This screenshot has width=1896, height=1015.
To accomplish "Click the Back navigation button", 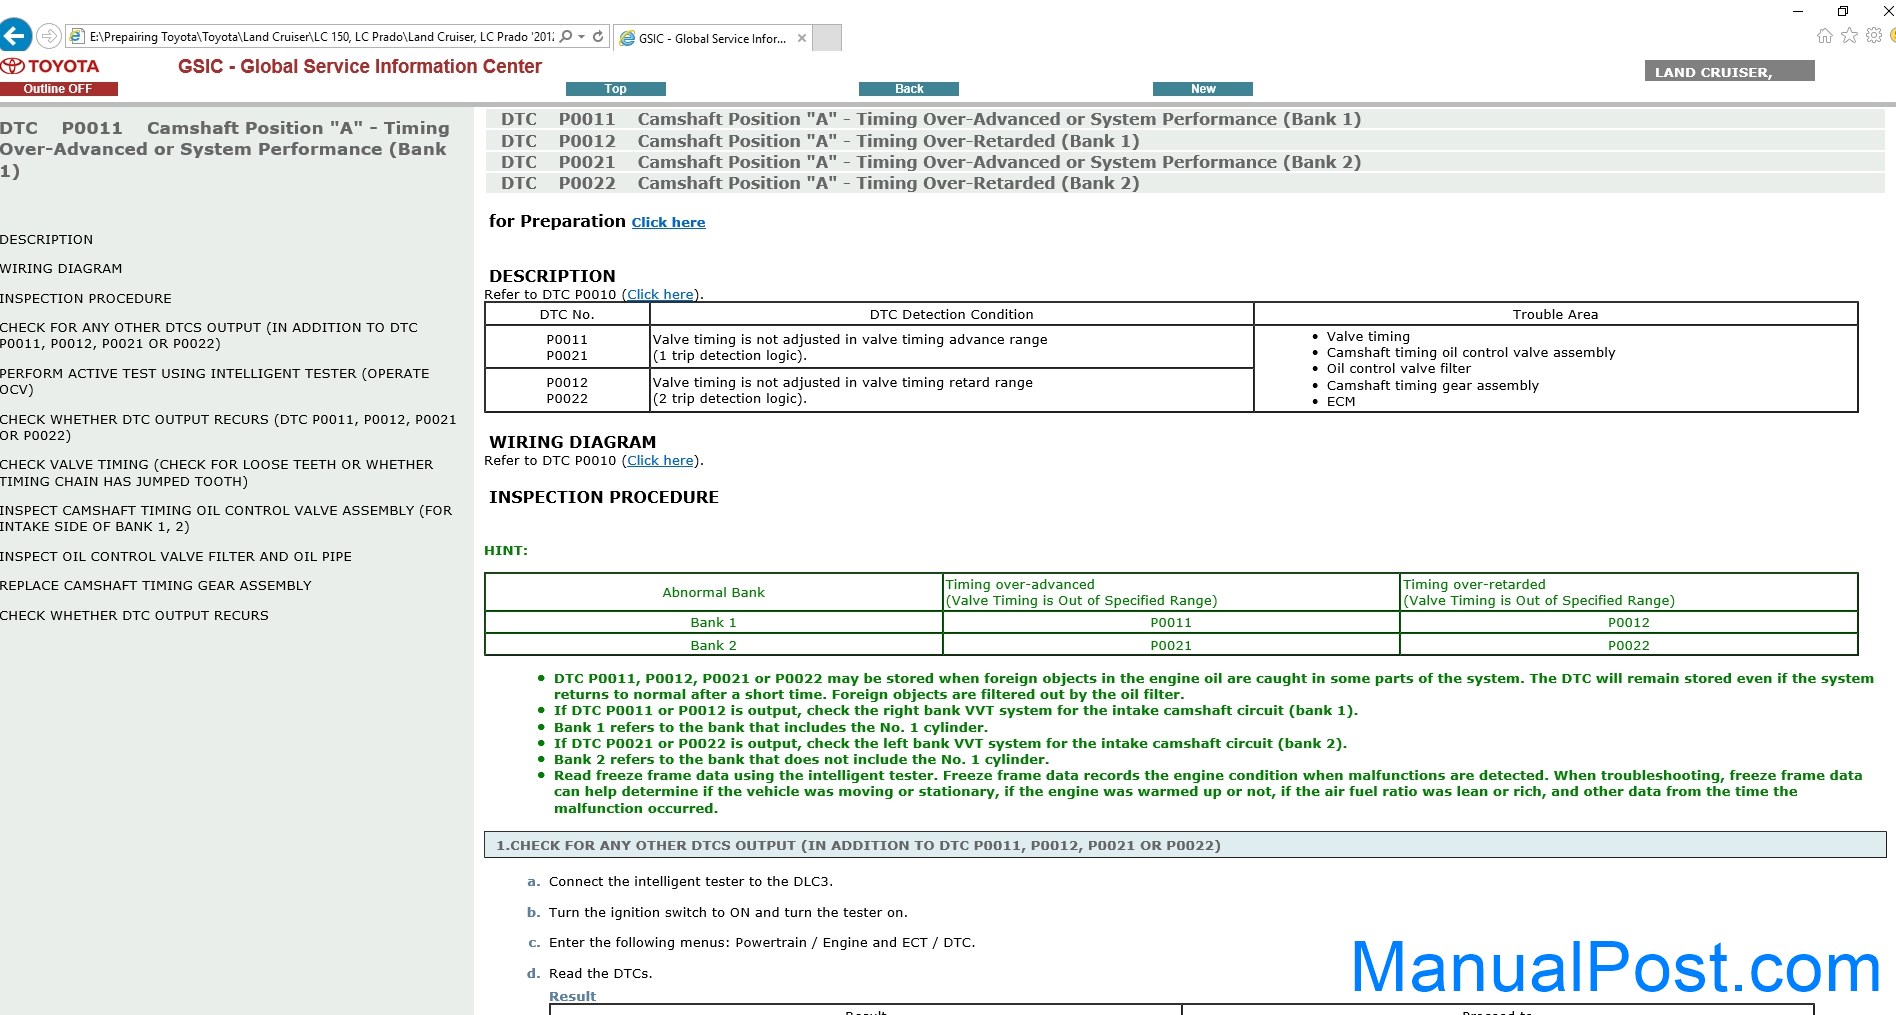I will (909, 89).
